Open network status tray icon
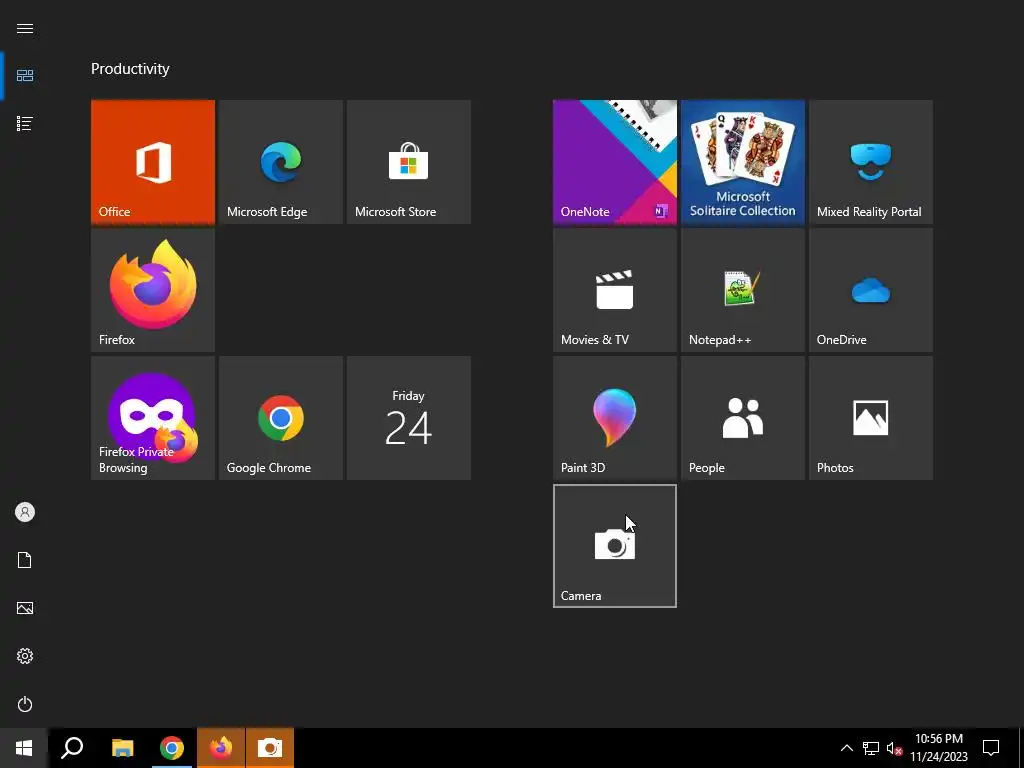The image size is (1024, 768). (x=871, y=748)
